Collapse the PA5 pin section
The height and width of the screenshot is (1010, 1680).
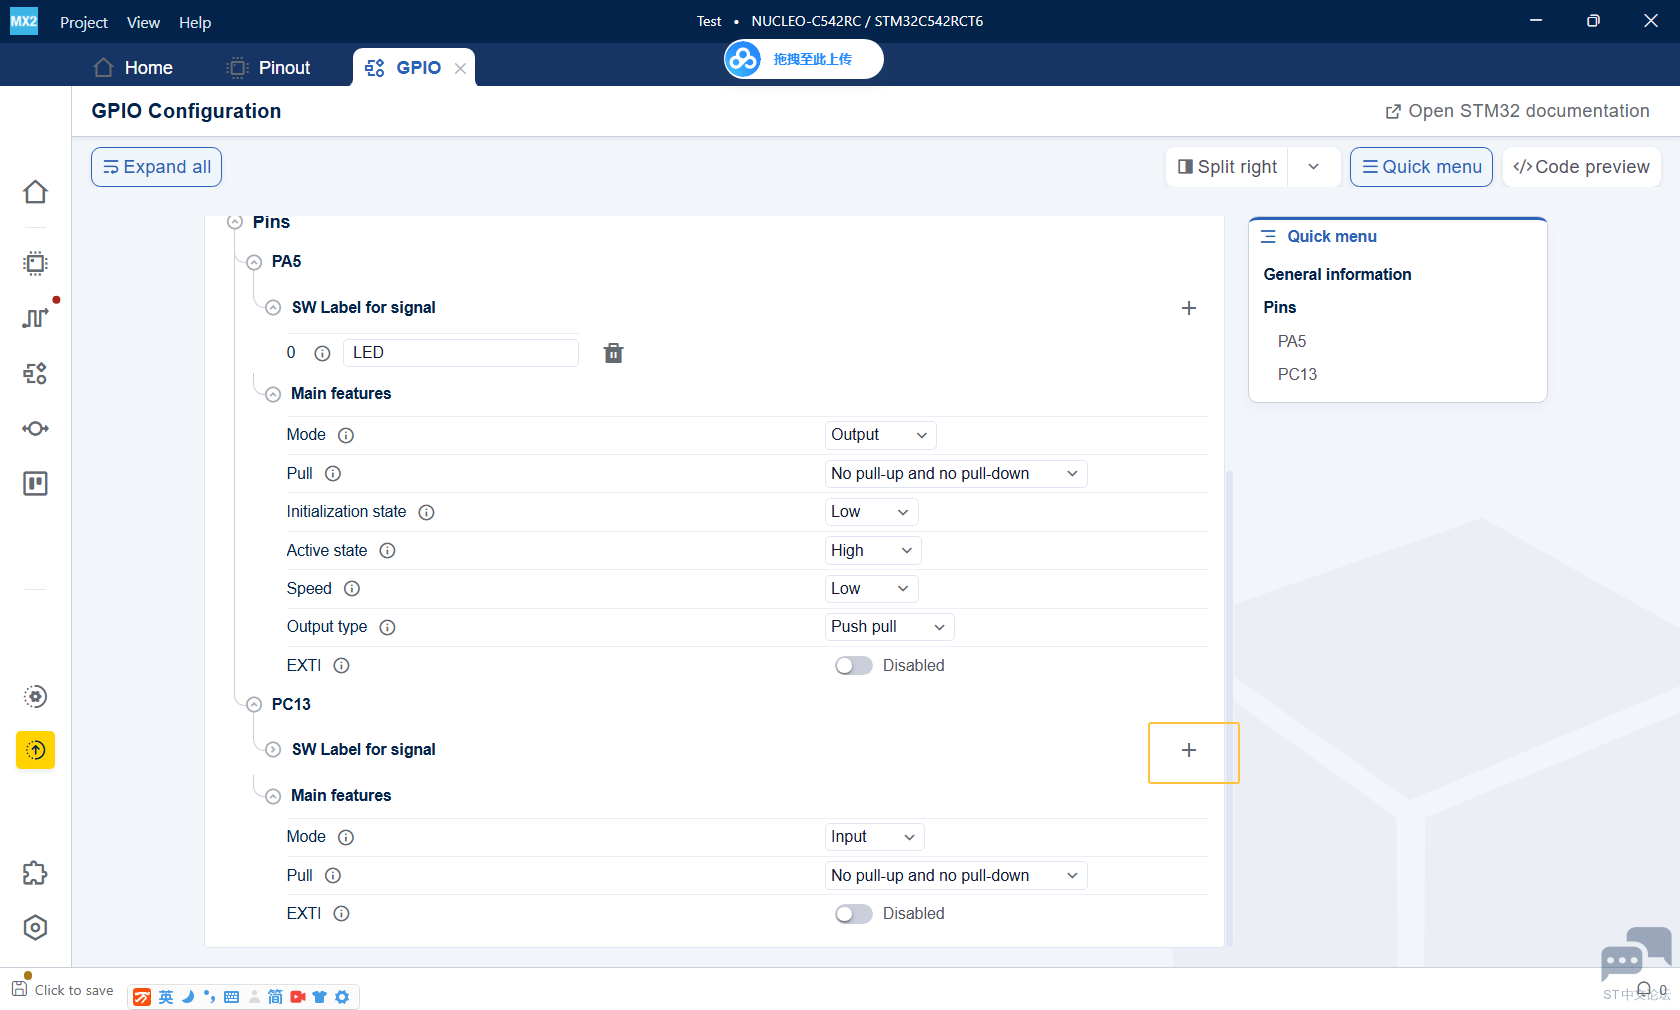pos(254,262)
